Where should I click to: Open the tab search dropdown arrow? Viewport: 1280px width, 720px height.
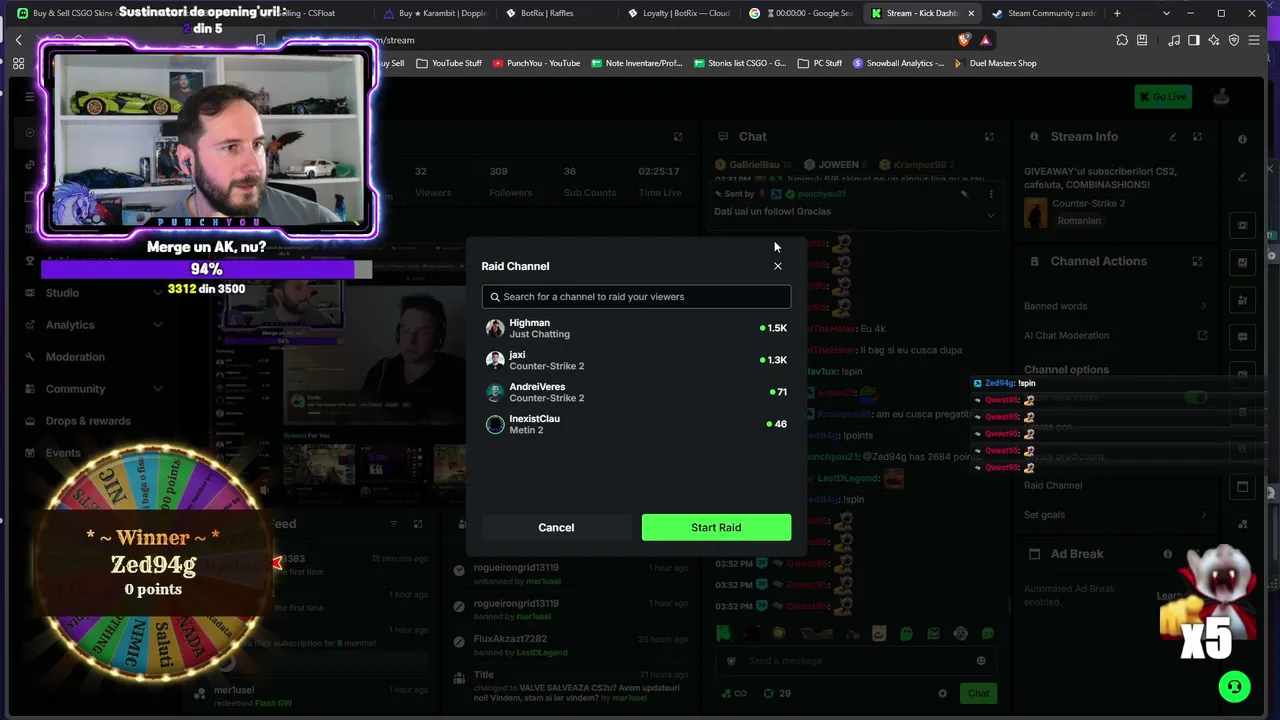pyautogui.click(x=1166, y=13)
